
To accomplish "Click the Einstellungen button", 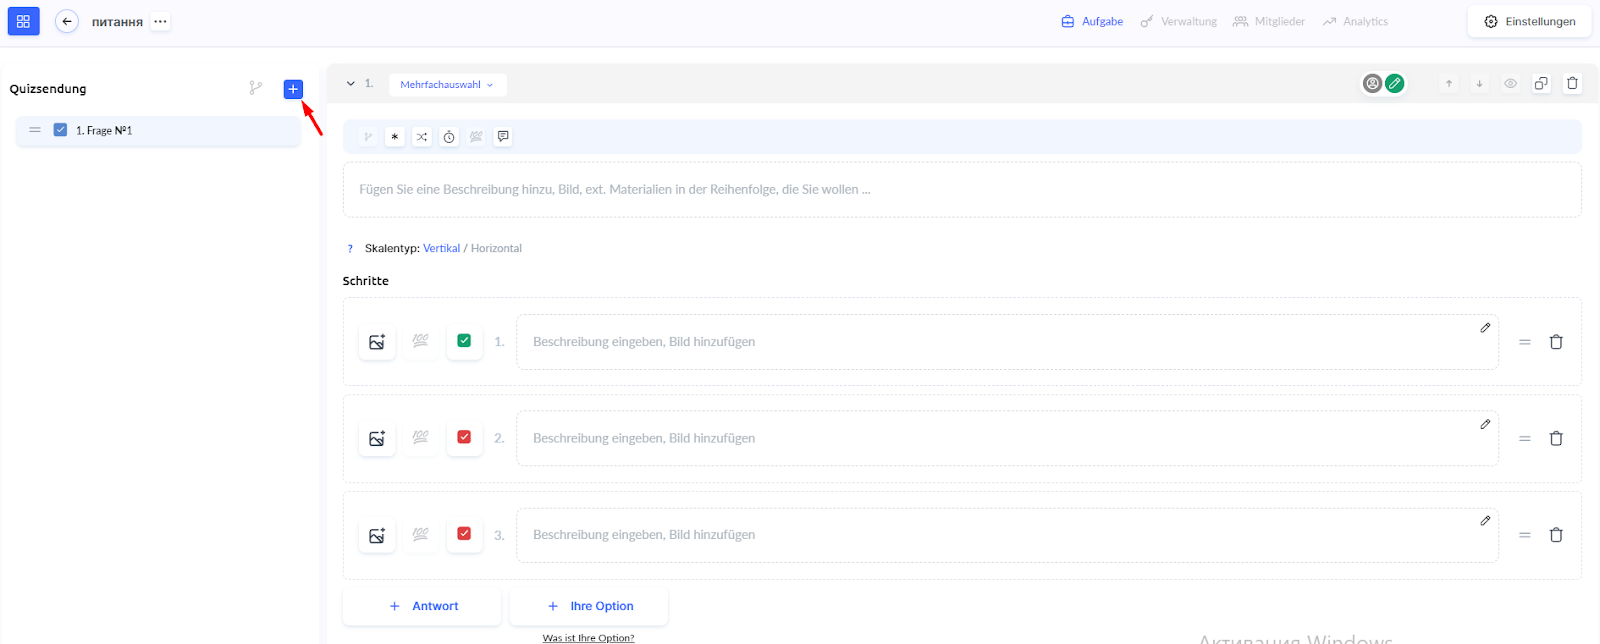I will 1529,21.
